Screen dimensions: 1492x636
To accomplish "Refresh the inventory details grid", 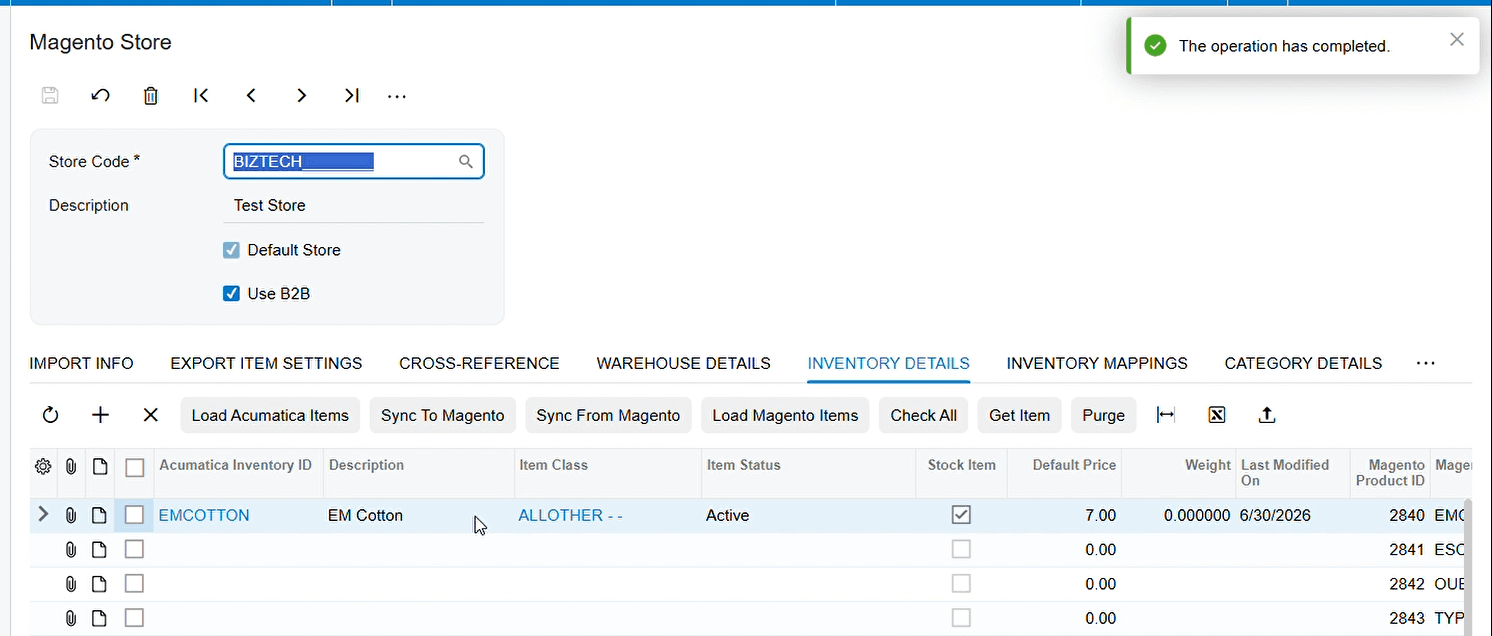I will click(x=50, y=415).
